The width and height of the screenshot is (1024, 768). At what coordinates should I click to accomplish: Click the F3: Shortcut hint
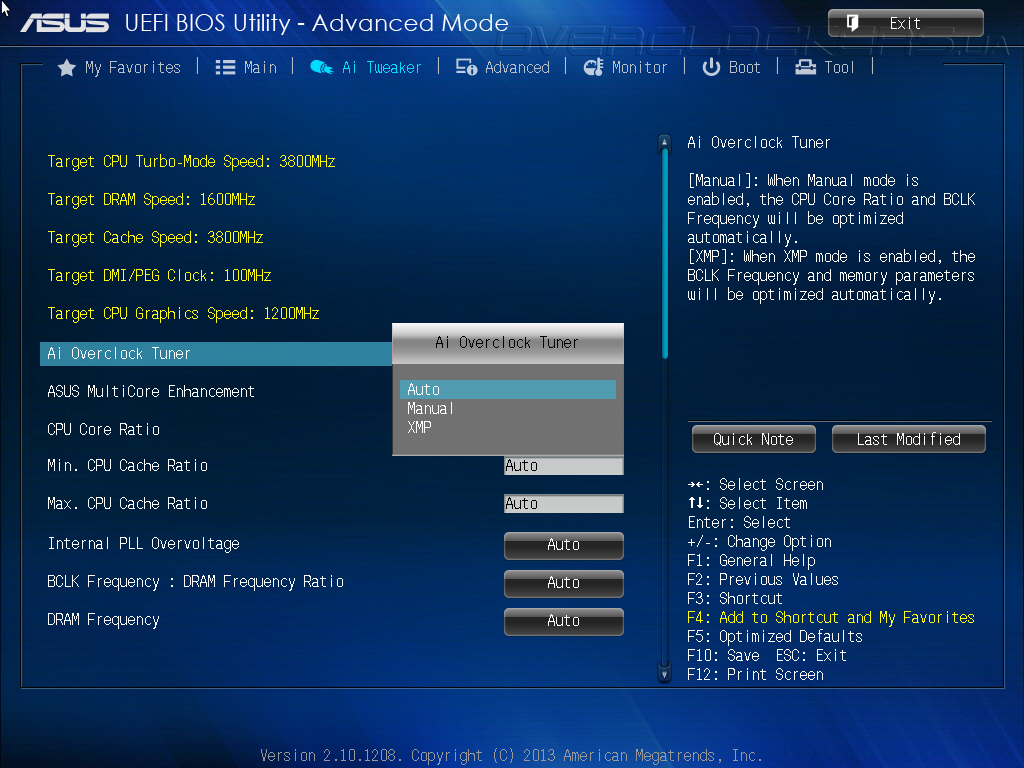[x=735, y=599]
